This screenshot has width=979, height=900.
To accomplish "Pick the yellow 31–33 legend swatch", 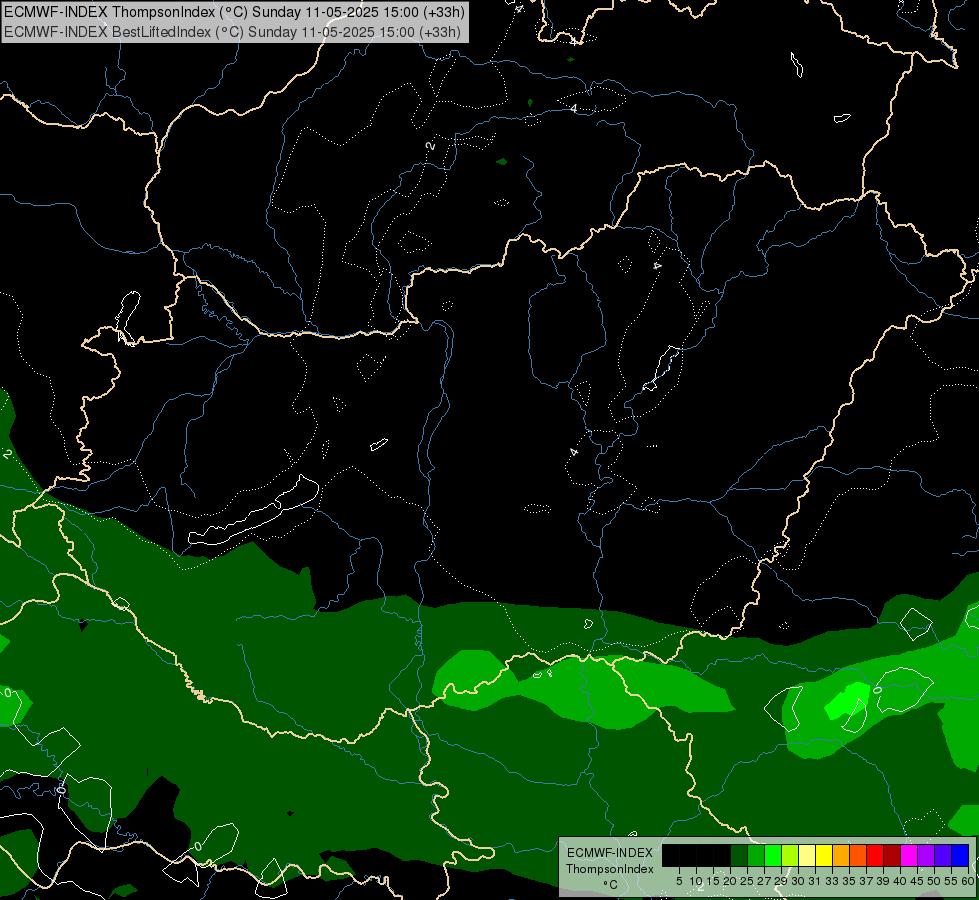I will tap(824, 855).
